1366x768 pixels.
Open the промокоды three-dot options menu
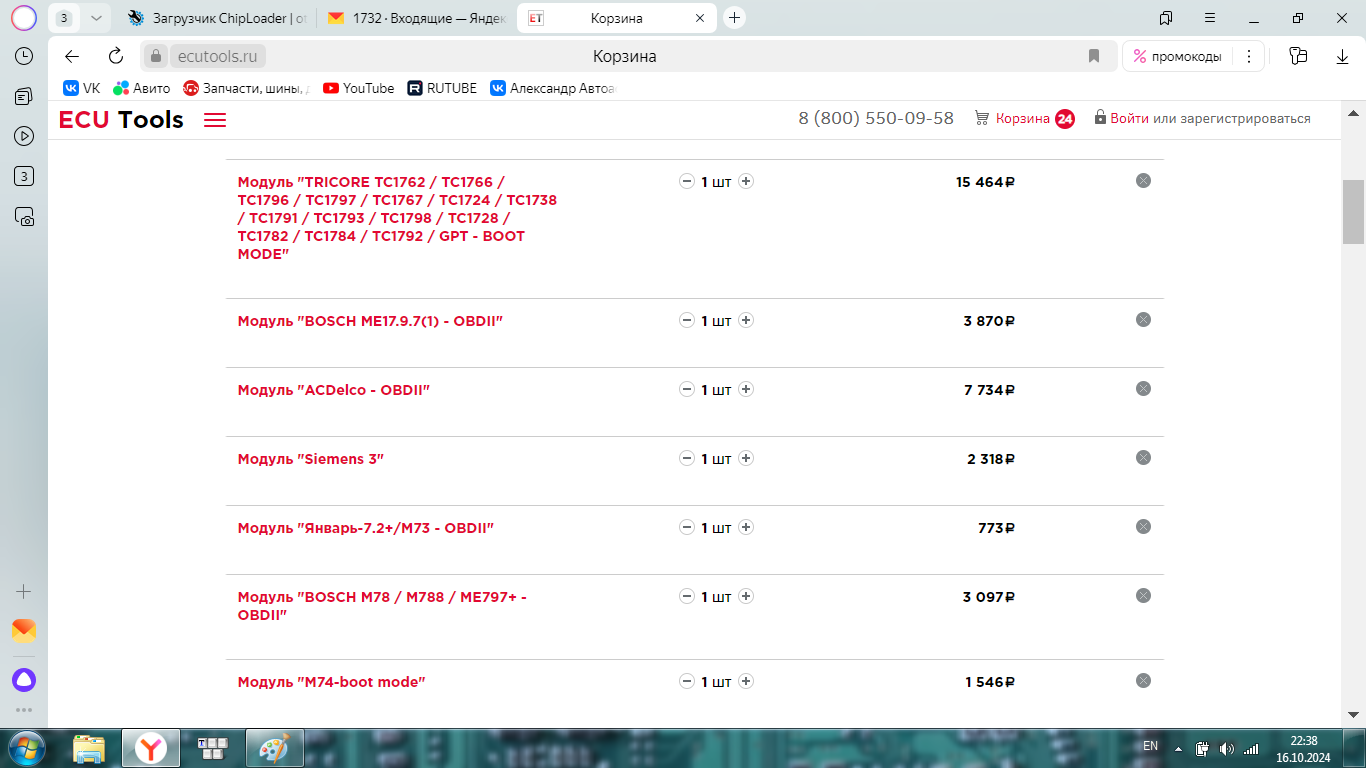point(1249,57)
